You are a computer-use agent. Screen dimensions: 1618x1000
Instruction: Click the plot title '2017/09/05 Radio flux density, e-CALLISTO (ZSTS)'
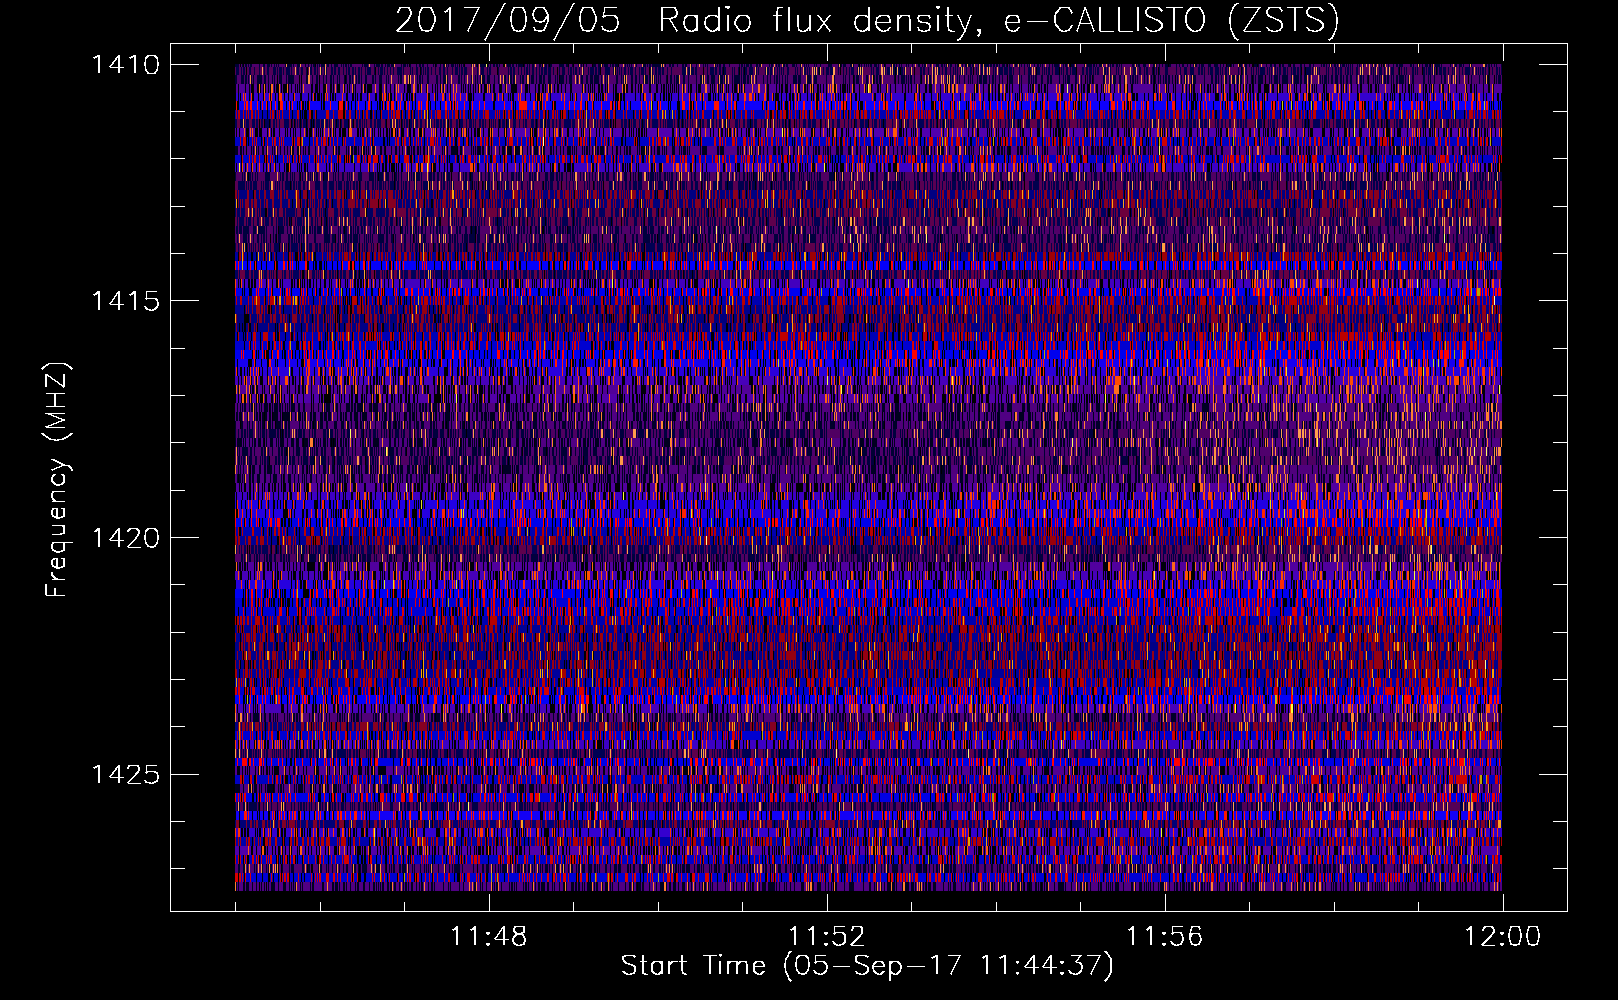tap(867, 21)
